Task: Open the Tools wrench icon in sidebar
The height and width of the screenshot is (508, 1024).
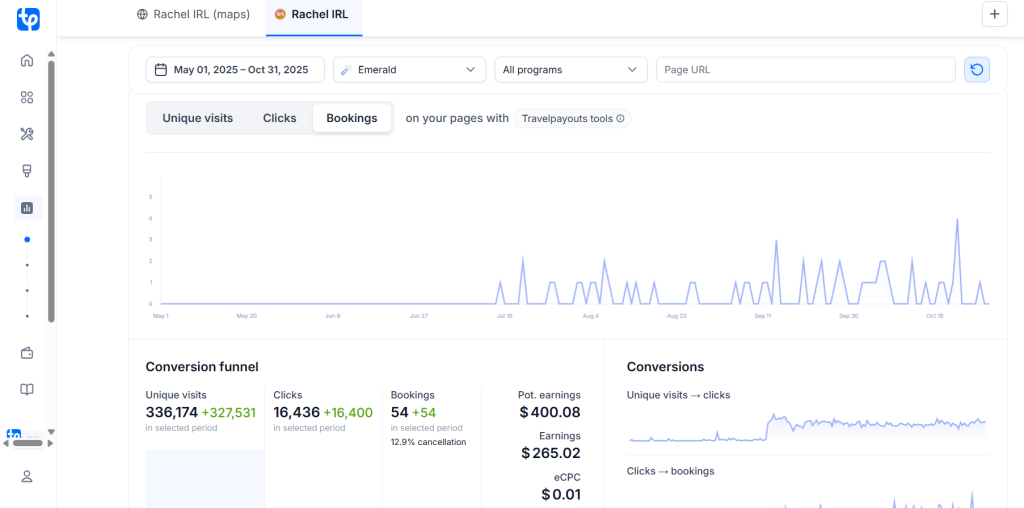Action: (x=27, y=134)
